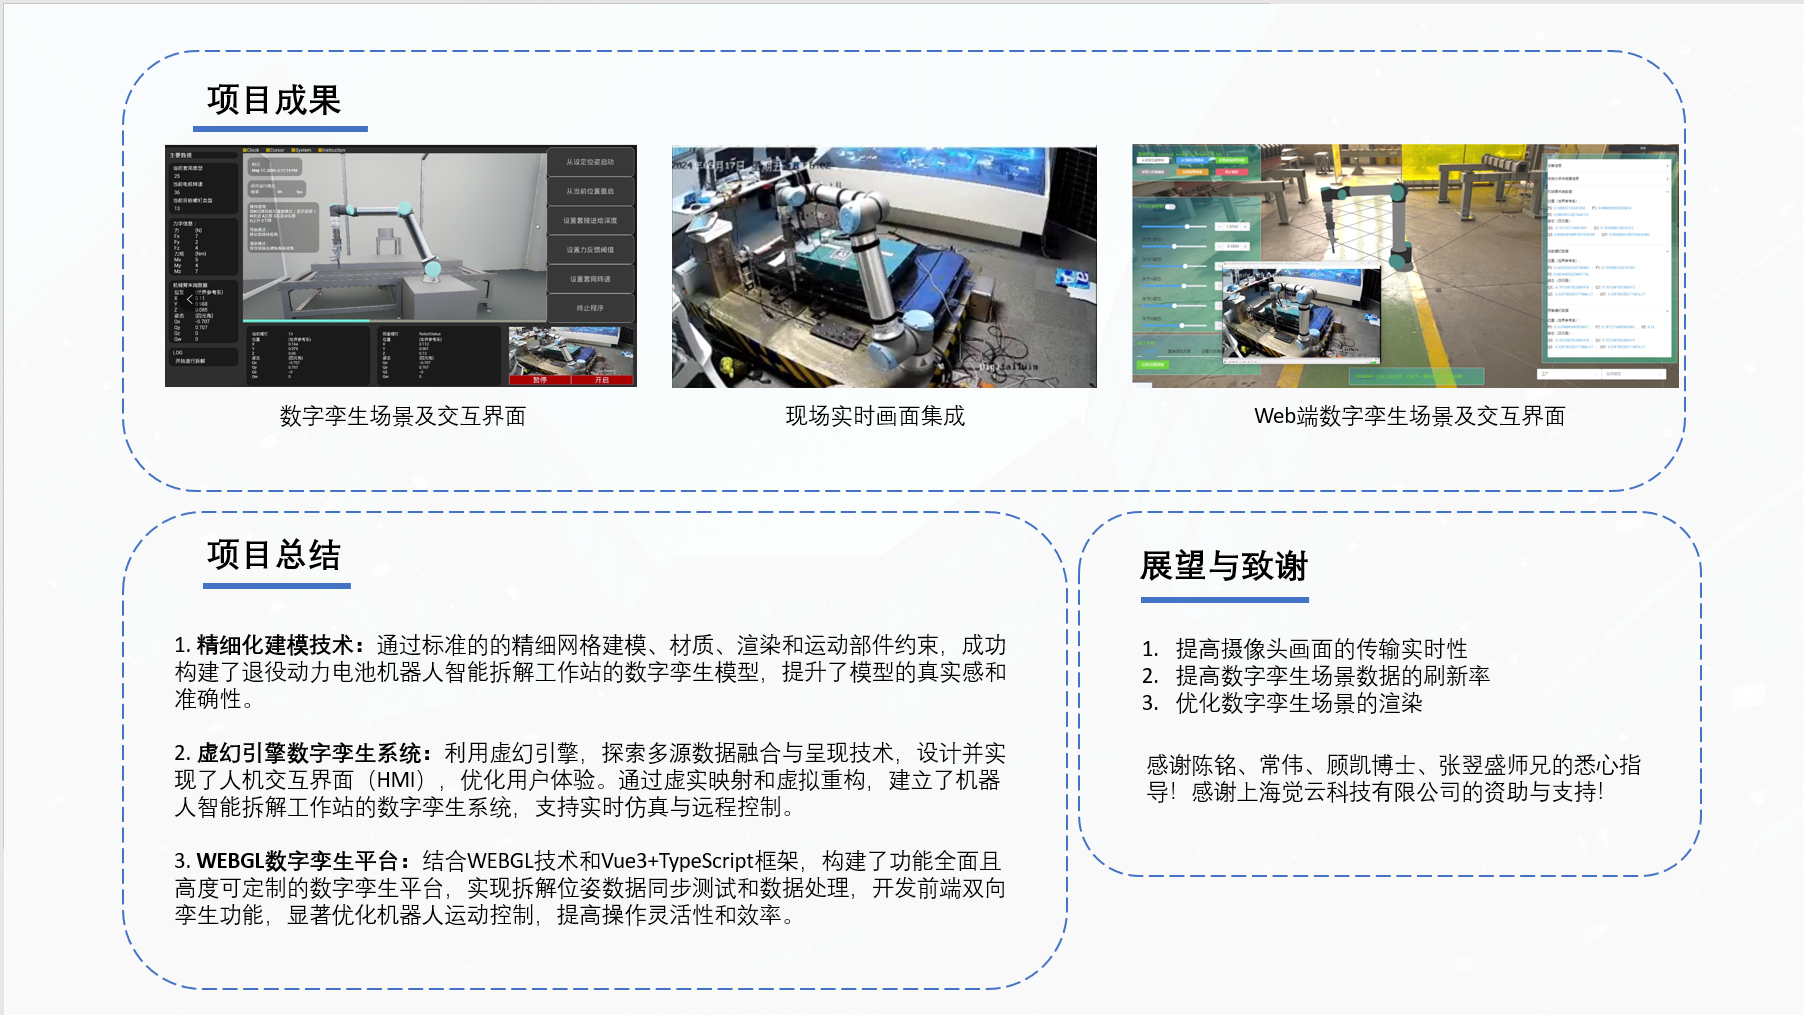Click the 设置力反馈阈值 button
The height and width of the screenshot is (1015, 1804).
coord(591,250)
